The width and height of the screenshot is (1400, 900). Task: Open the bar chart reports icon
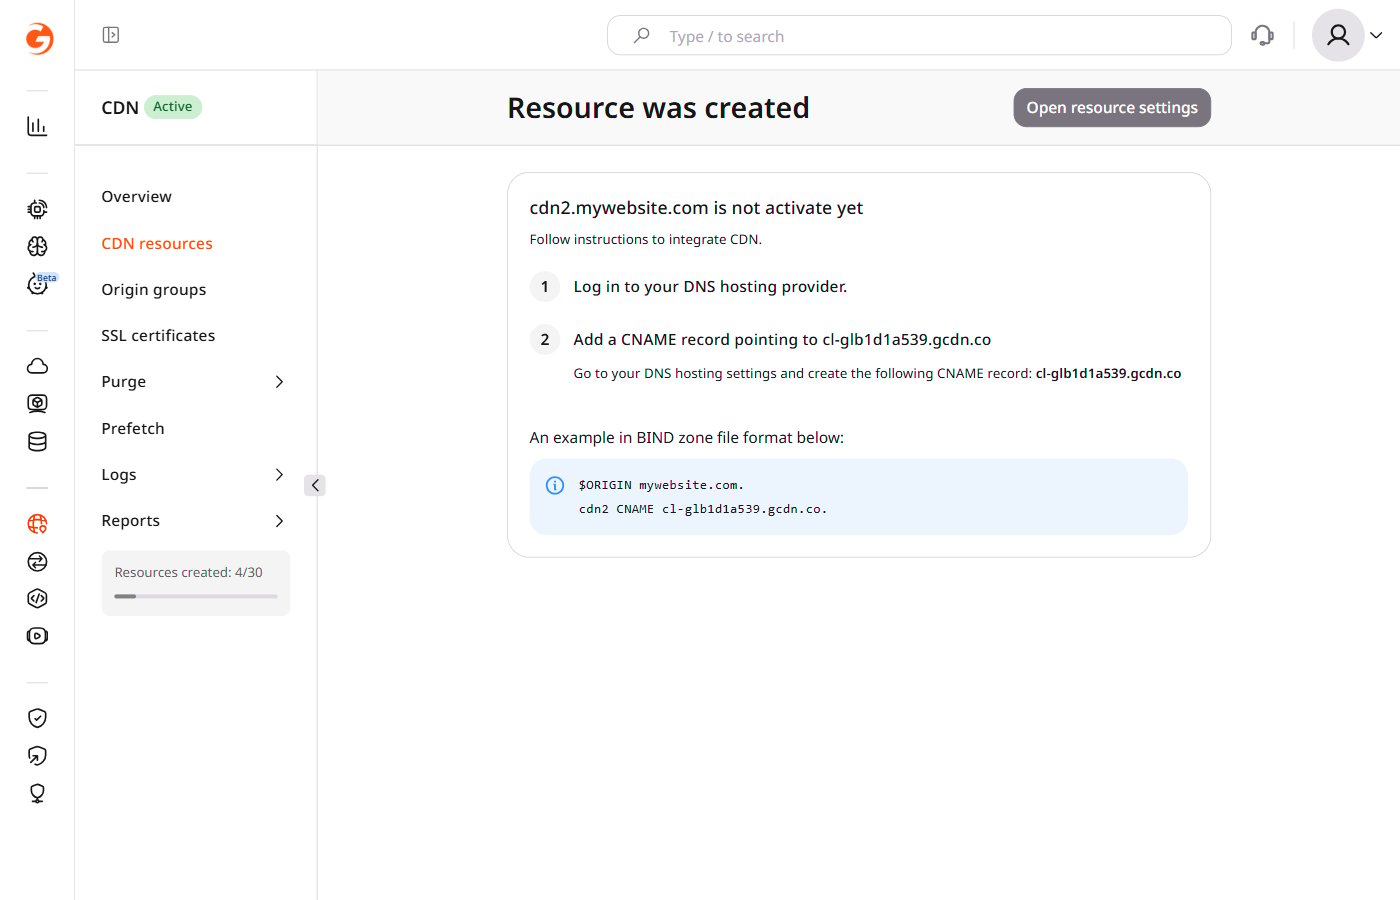click(x=37, y=126)
